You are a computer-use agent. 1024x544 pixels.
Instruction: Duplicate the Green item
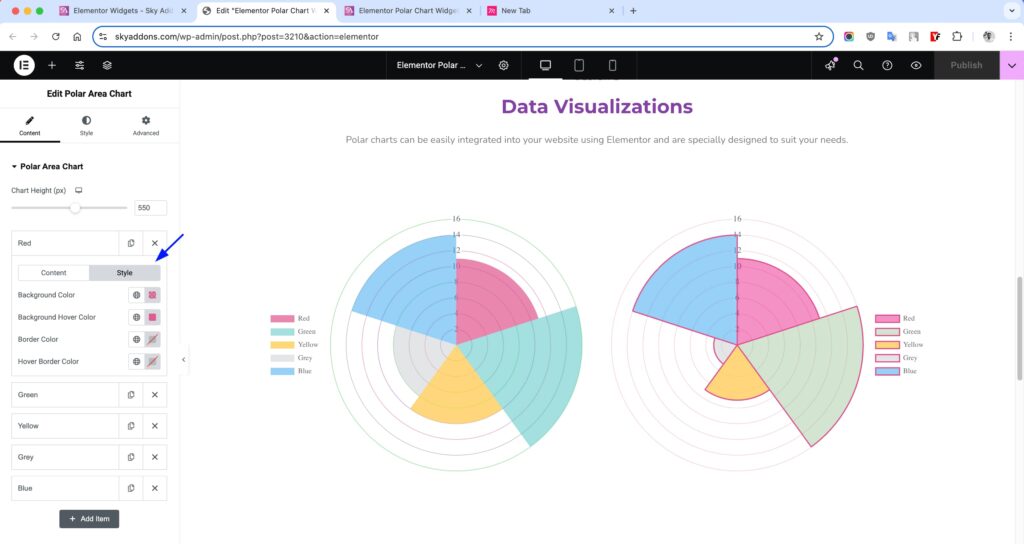point(131,394)
